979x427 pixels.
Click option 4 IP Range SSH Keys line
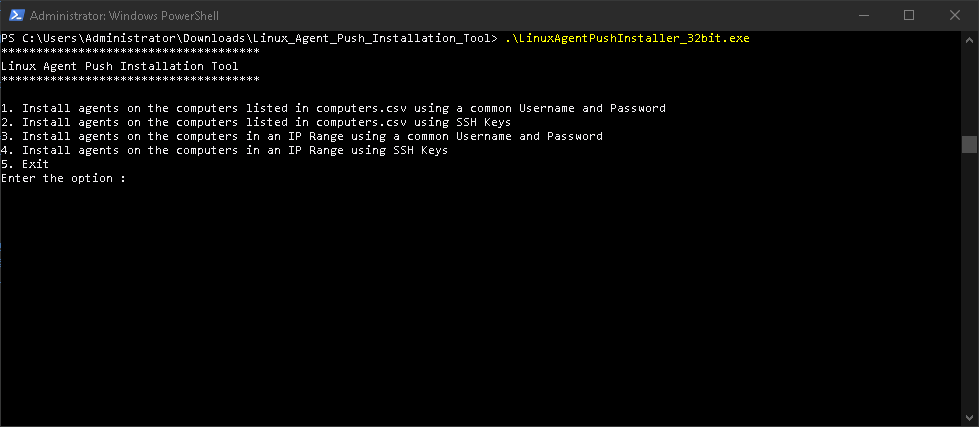pyautogui.click(x=224, y=150)
